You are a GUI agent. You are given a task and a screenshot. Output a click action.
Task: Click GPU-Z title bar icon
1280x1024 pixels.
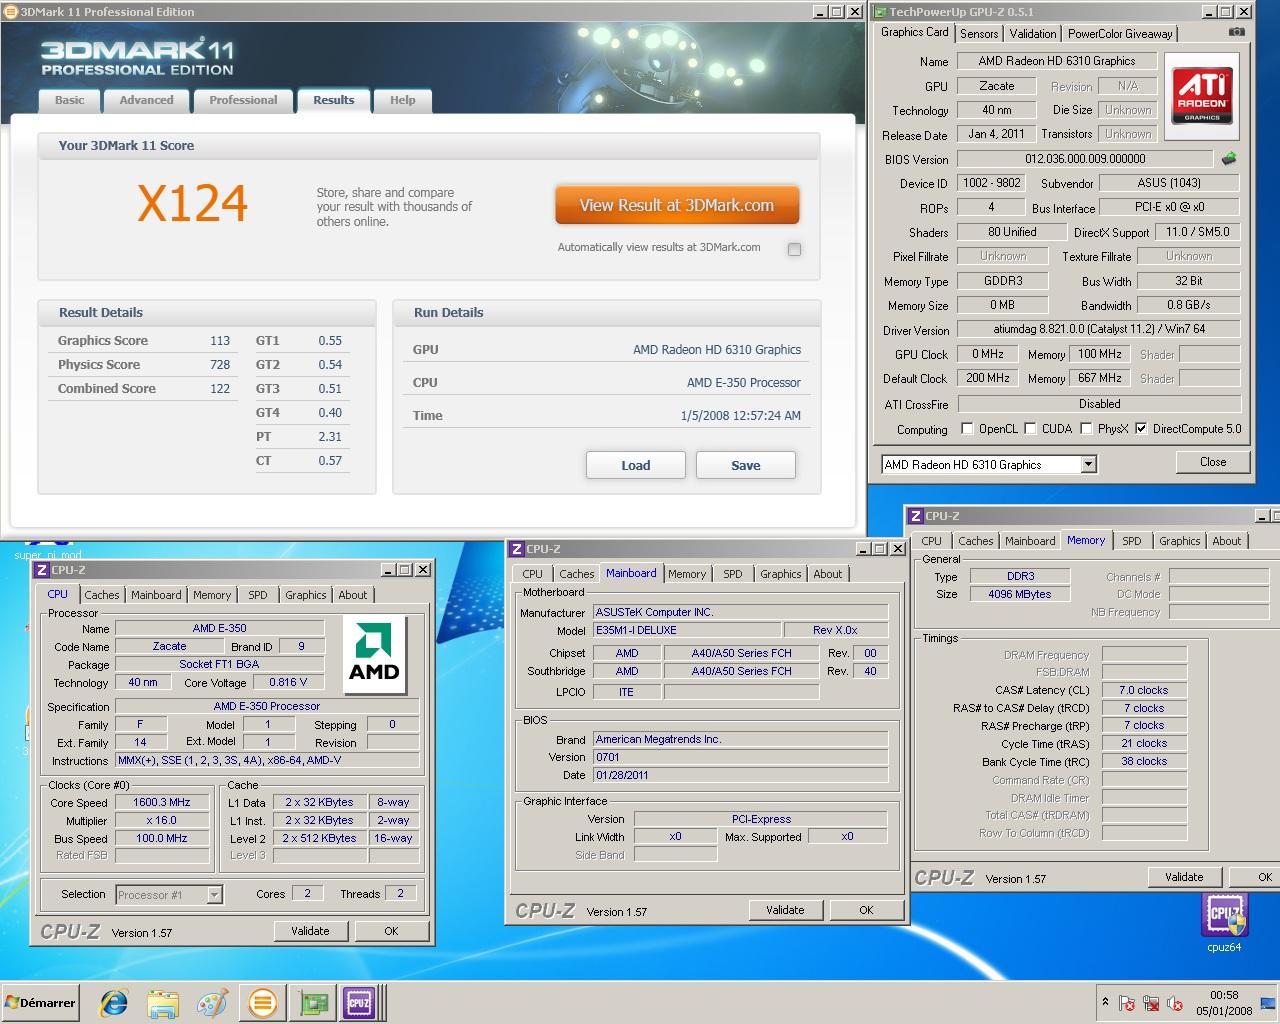point(880,12)
